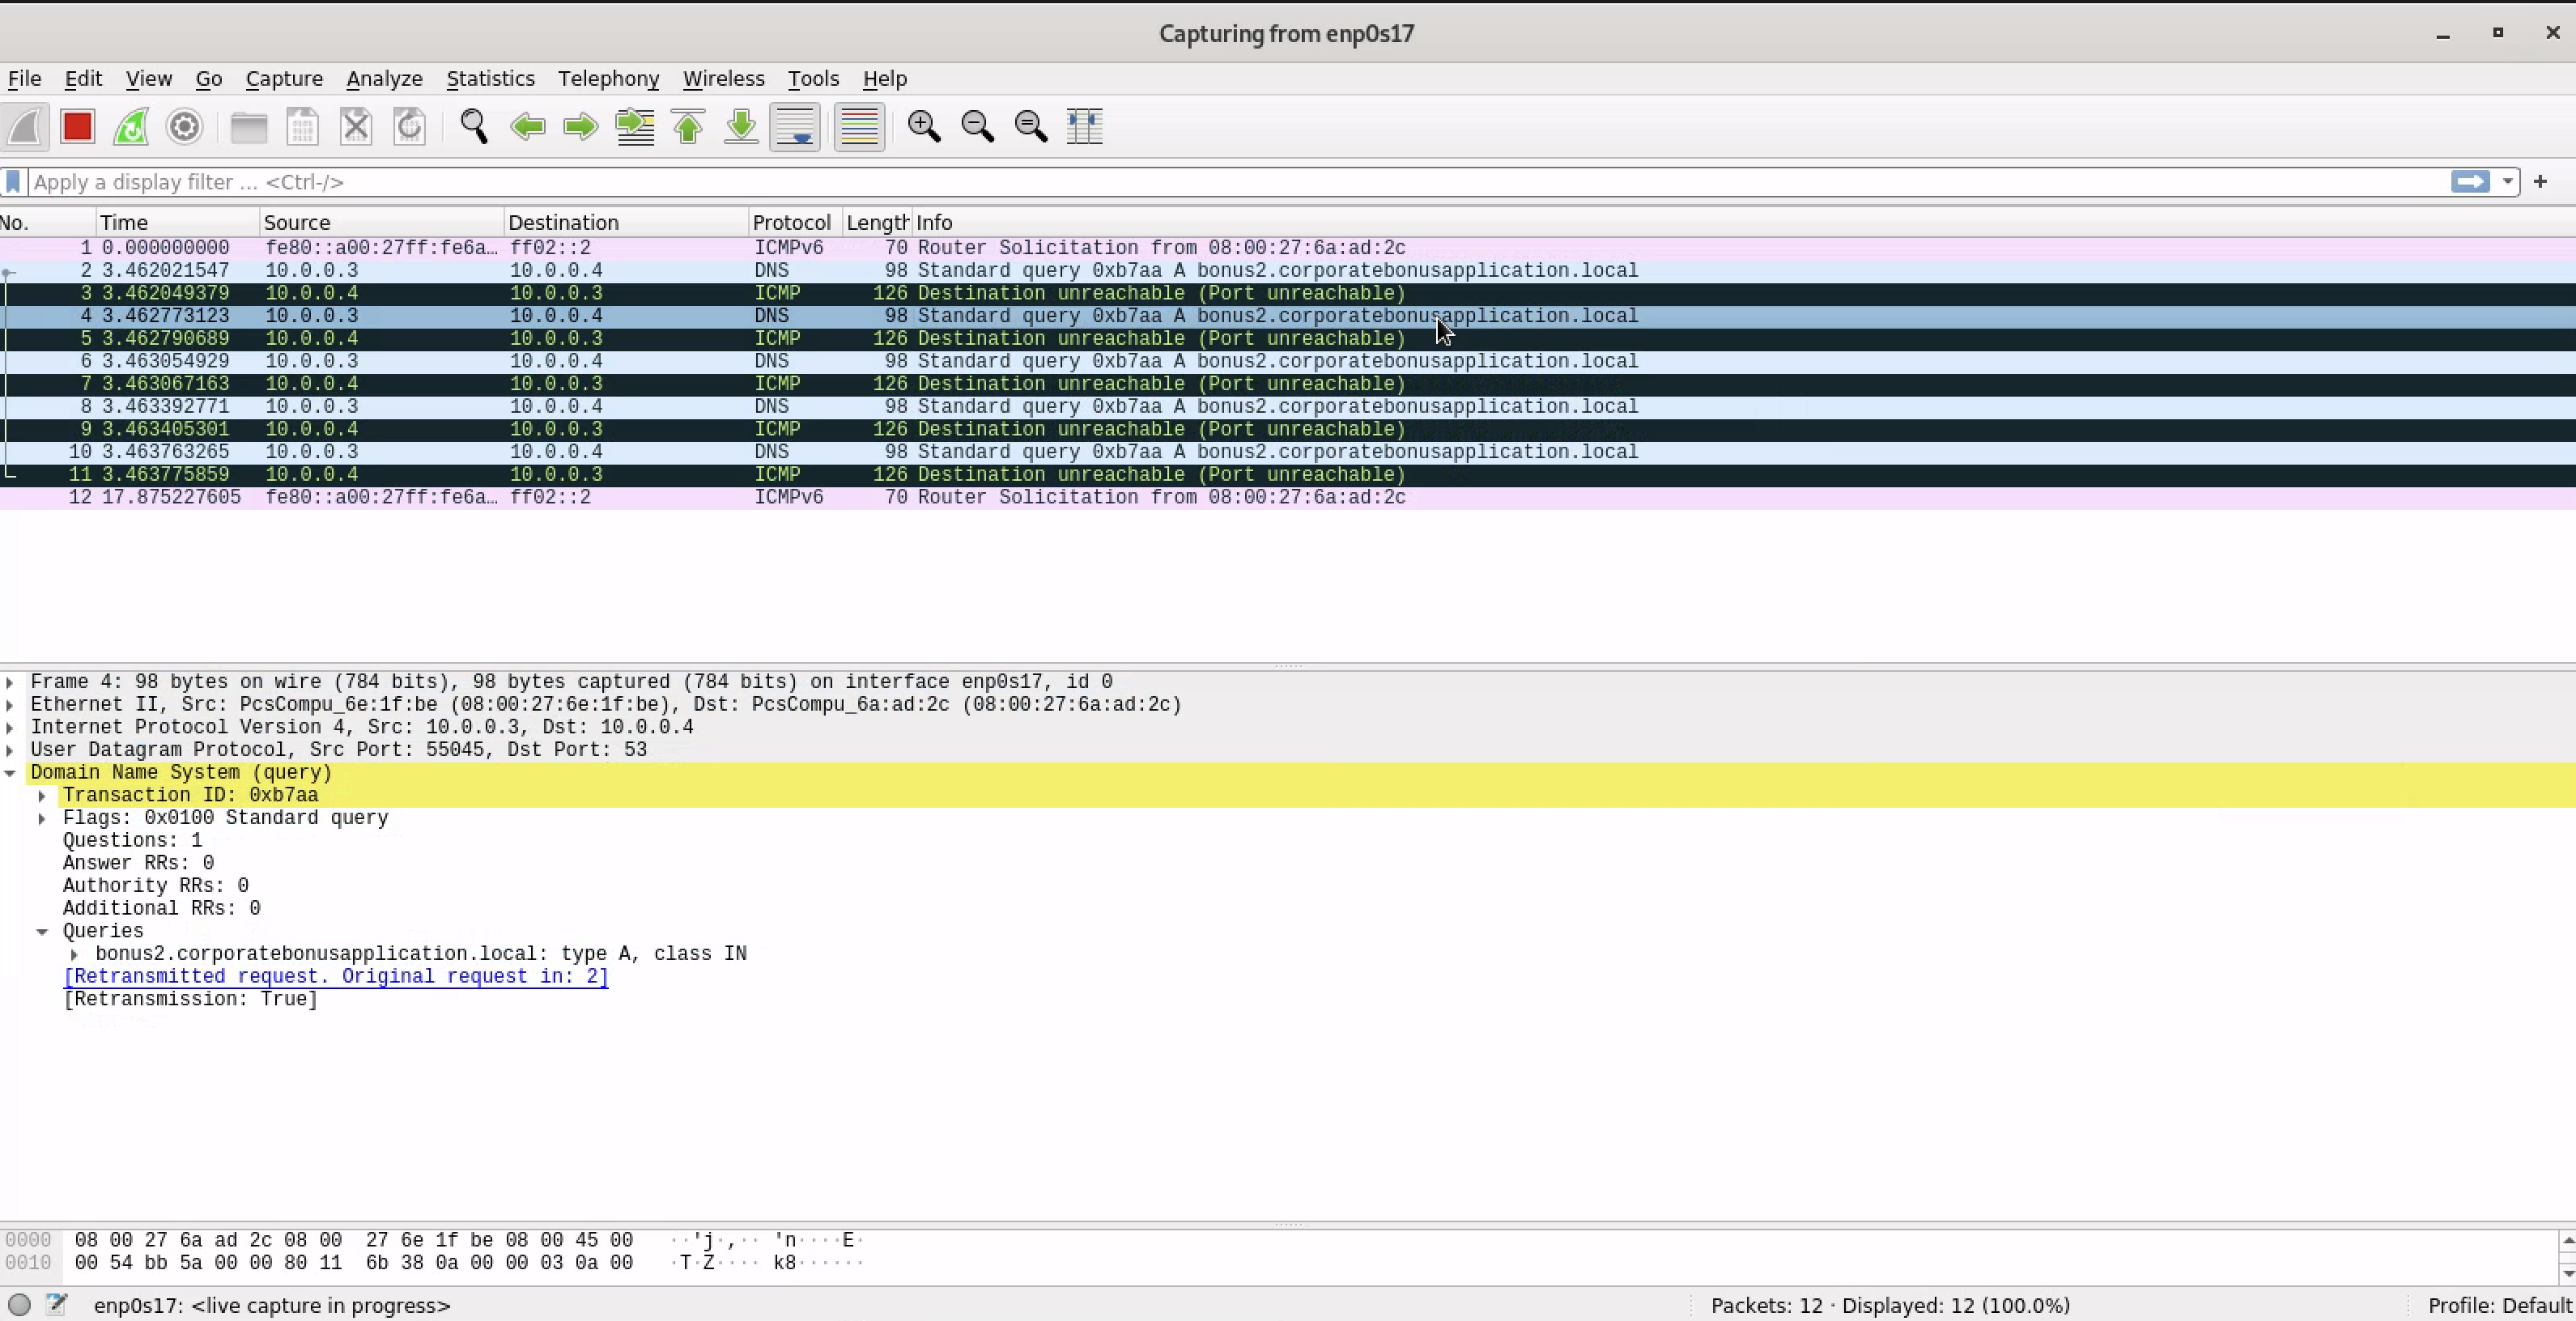The image size is (2576, 1321).
Task: Click the Close capture file X icon
Action: tap(356, 127)
